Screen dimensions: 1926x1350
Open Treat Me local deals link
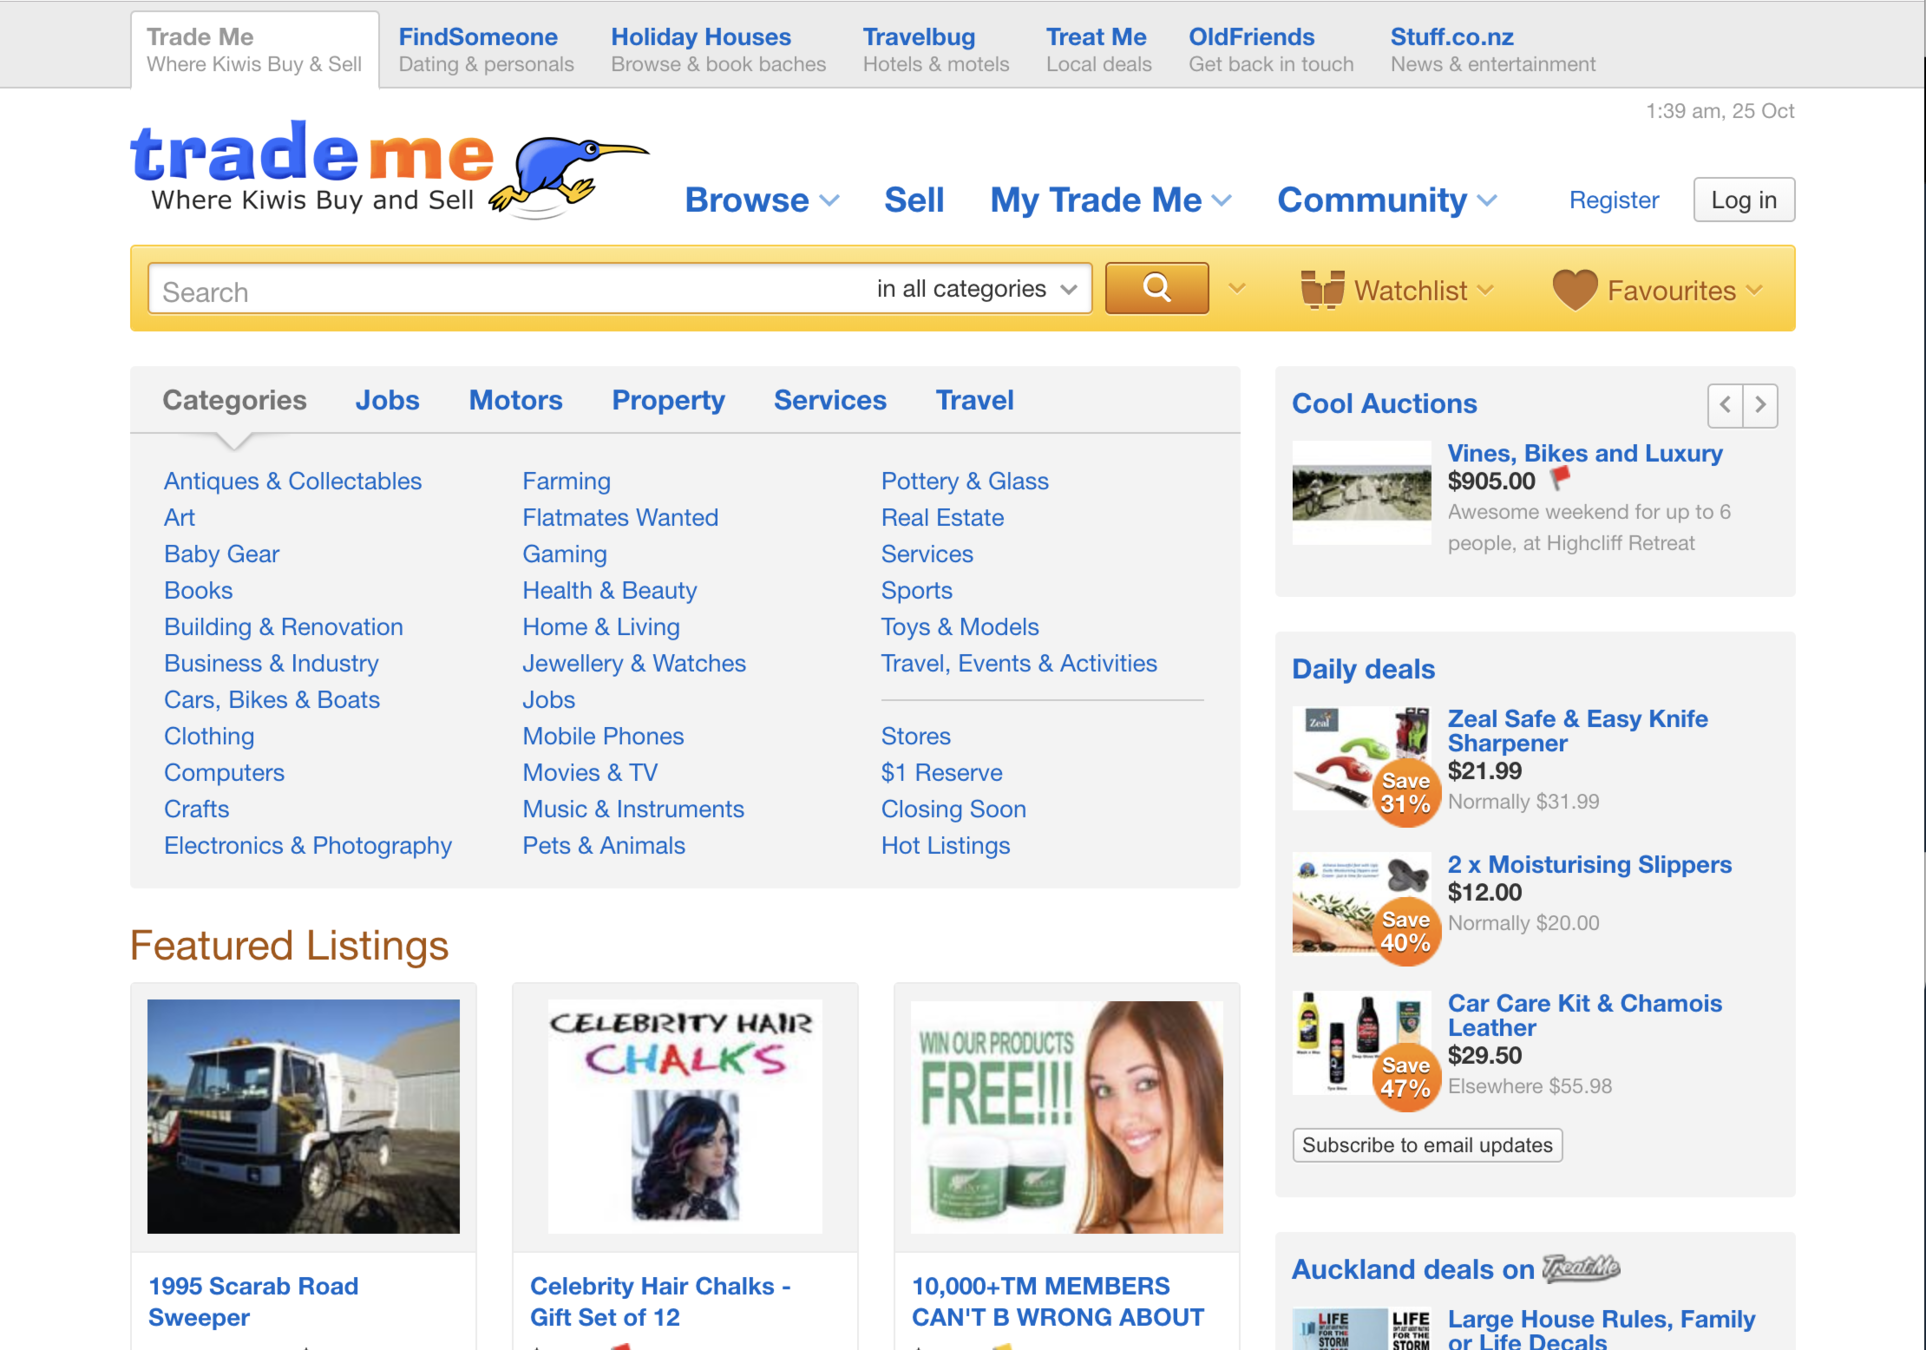[x=1099, y=49]
